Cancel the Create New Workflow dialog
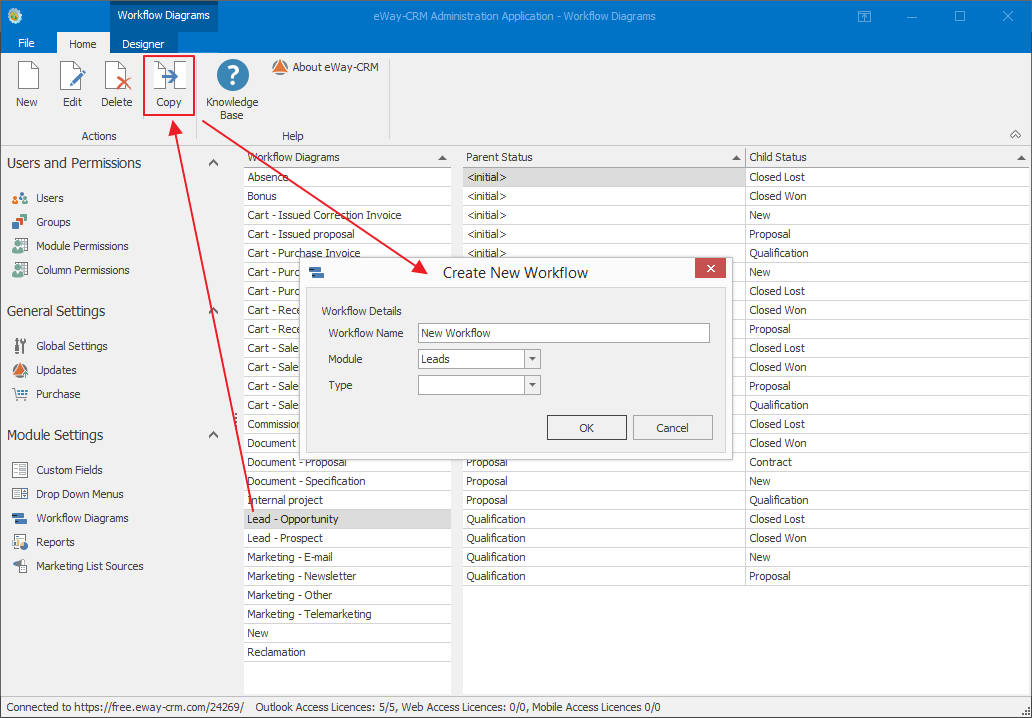Viewport: 1032px width, 718px height. coord(672,428)
